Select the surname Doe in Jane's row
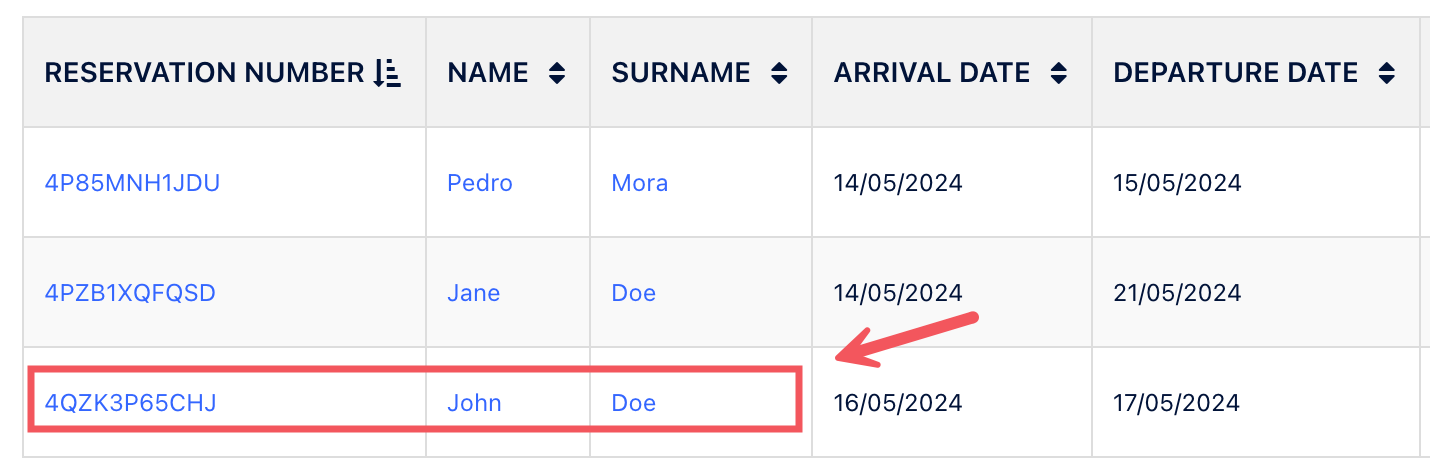This screenshot has height=474, width=1430. pyautogui.click(x=634, y=293)
